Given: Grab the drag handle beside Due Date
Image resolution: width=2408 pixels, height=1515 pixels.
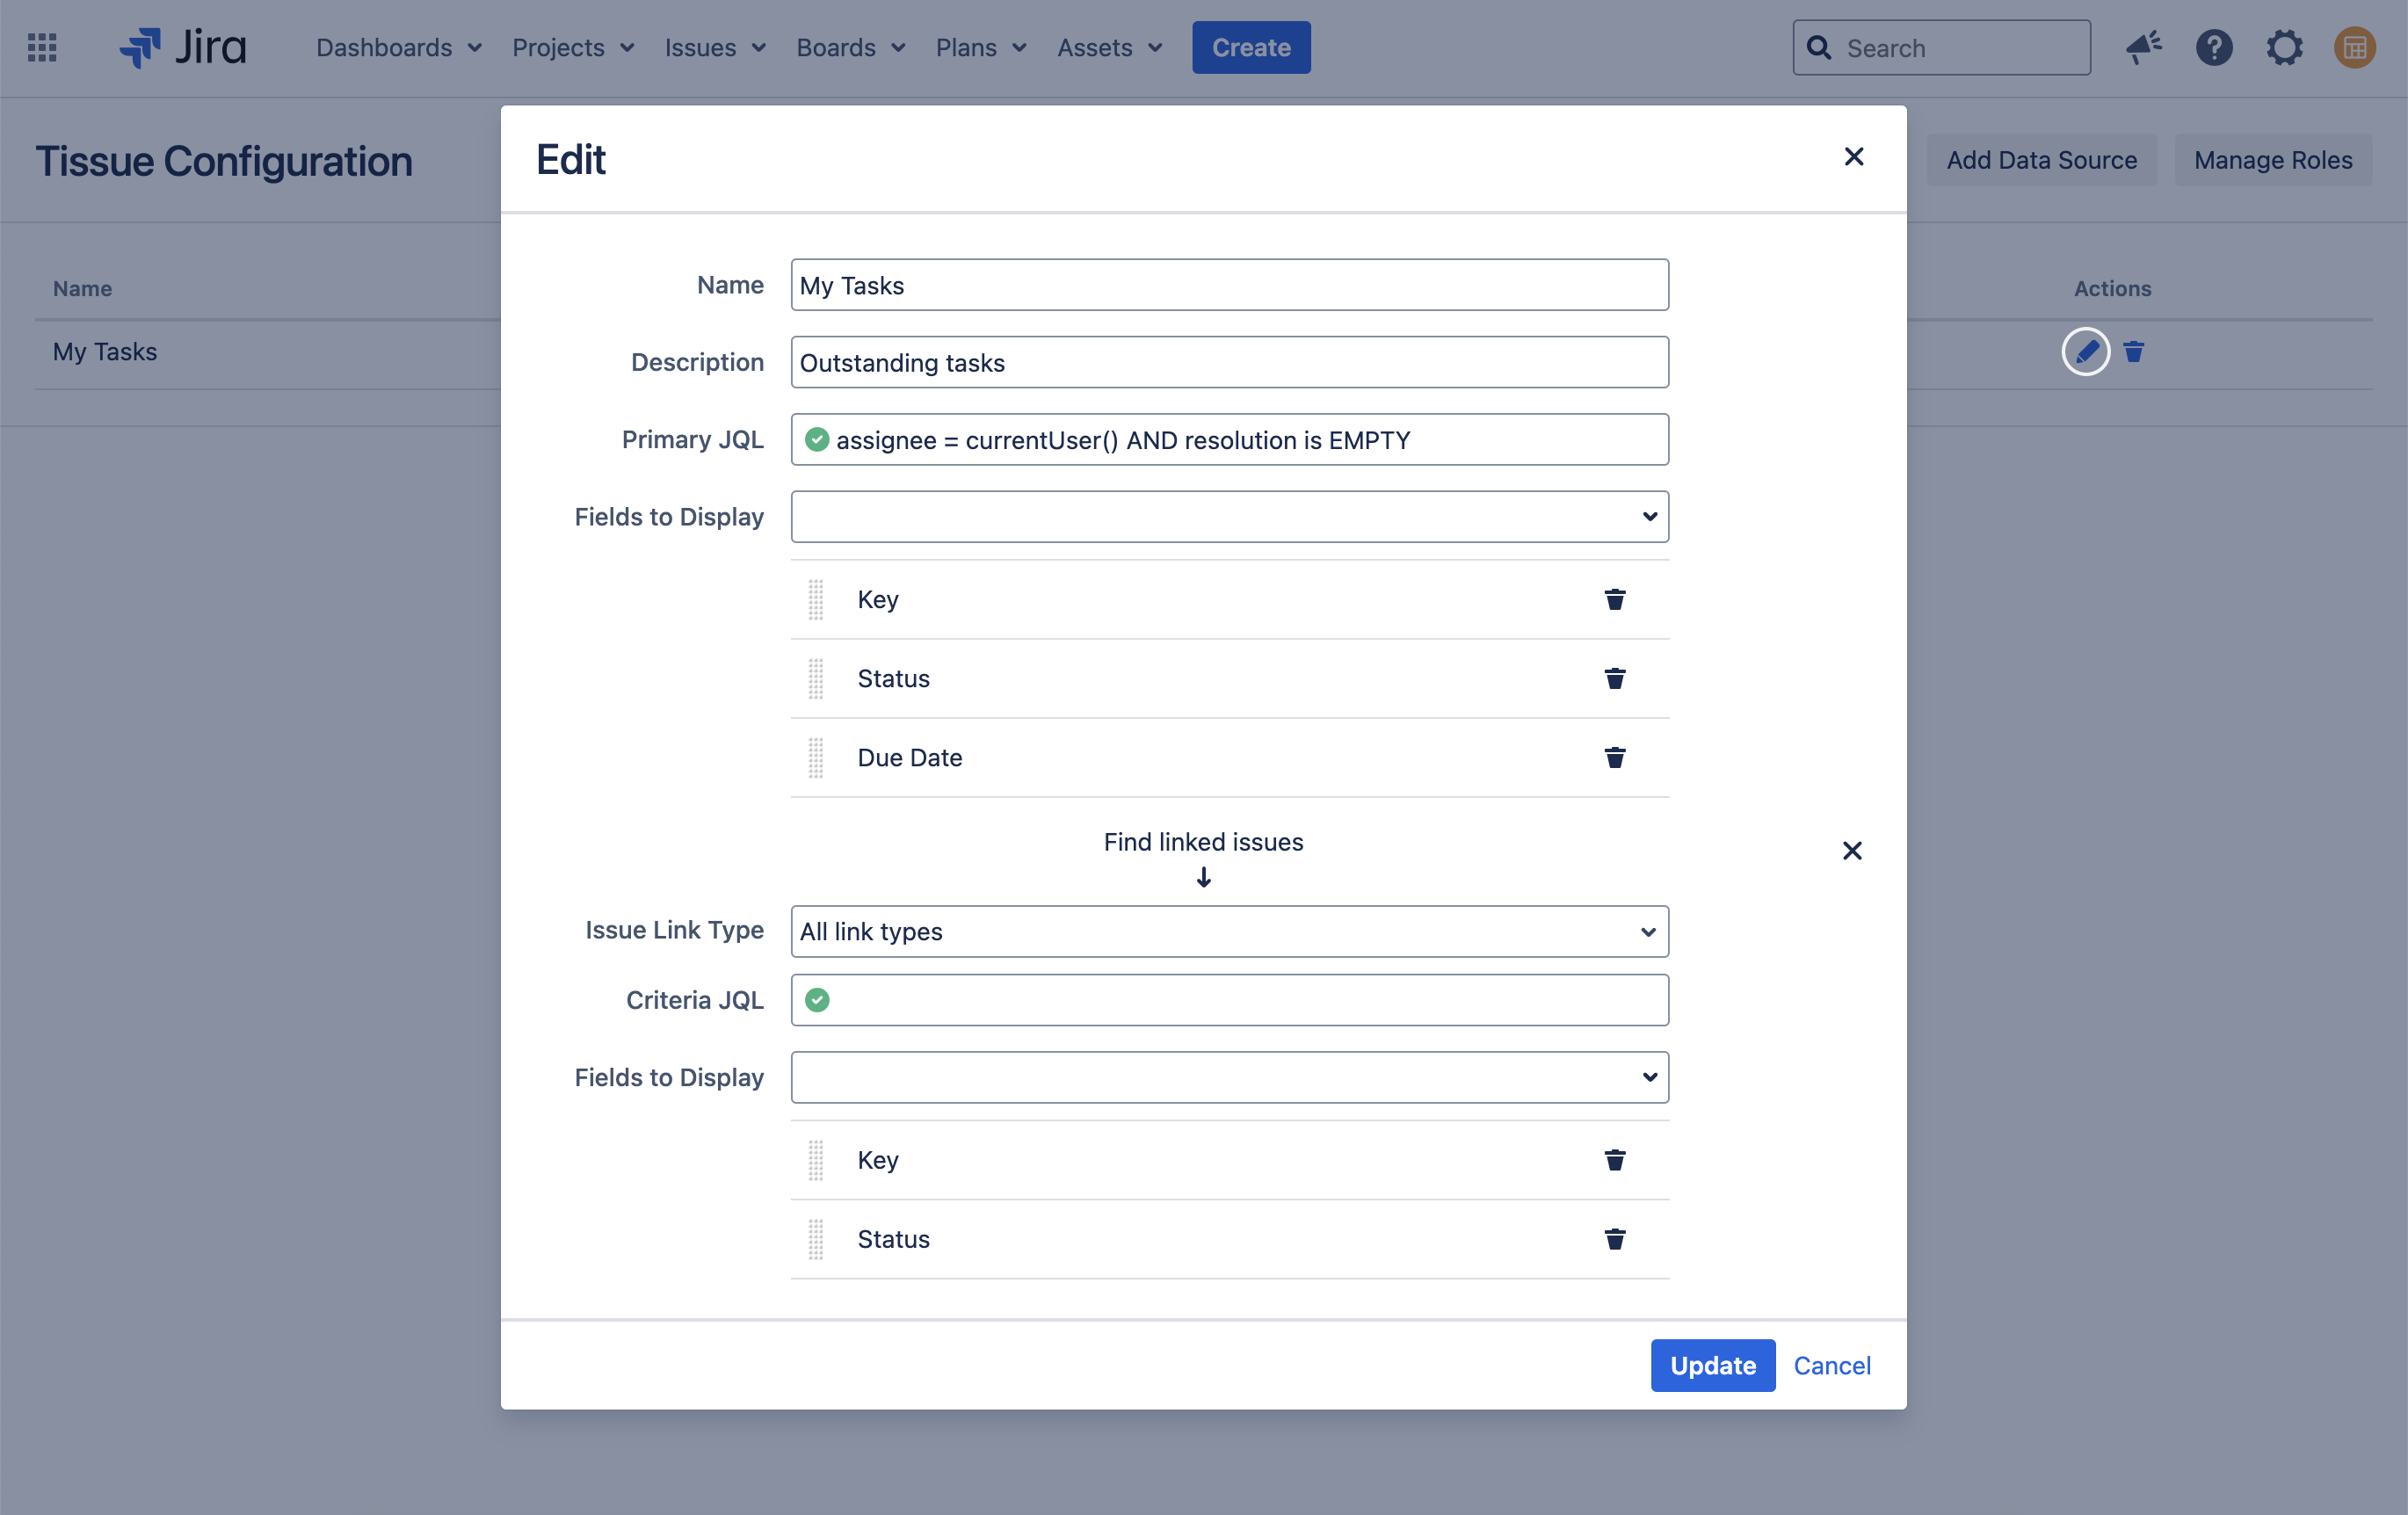Looking at the screenshot, I should [816, 758].
